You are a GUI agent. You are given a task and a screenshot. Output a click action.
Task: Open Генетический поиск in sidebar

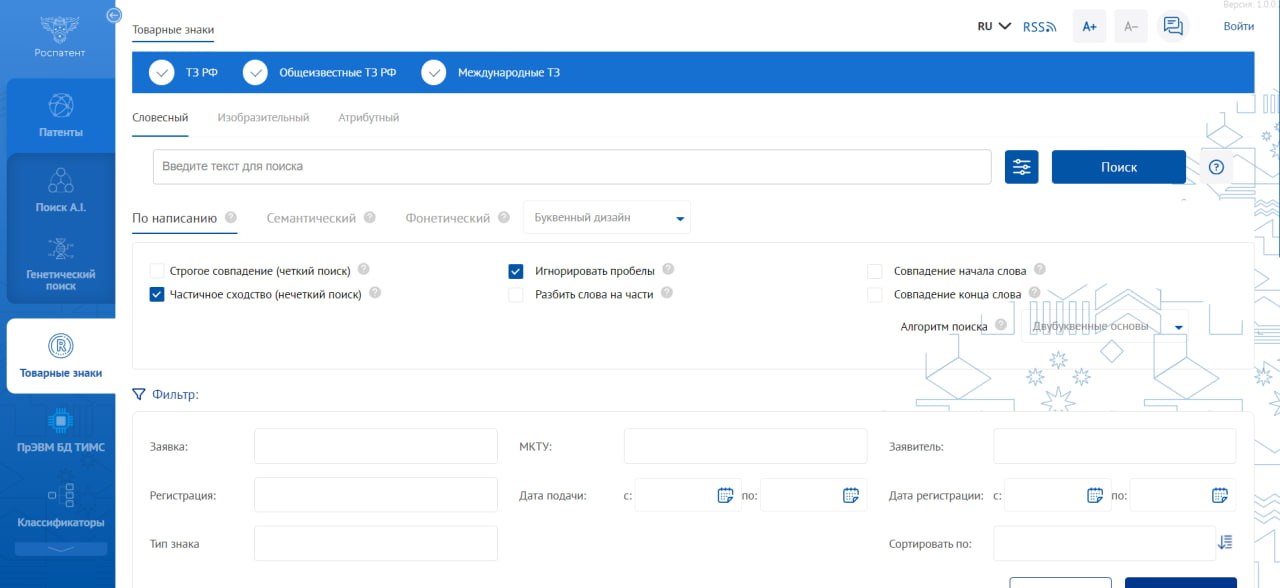click(61, 265)
